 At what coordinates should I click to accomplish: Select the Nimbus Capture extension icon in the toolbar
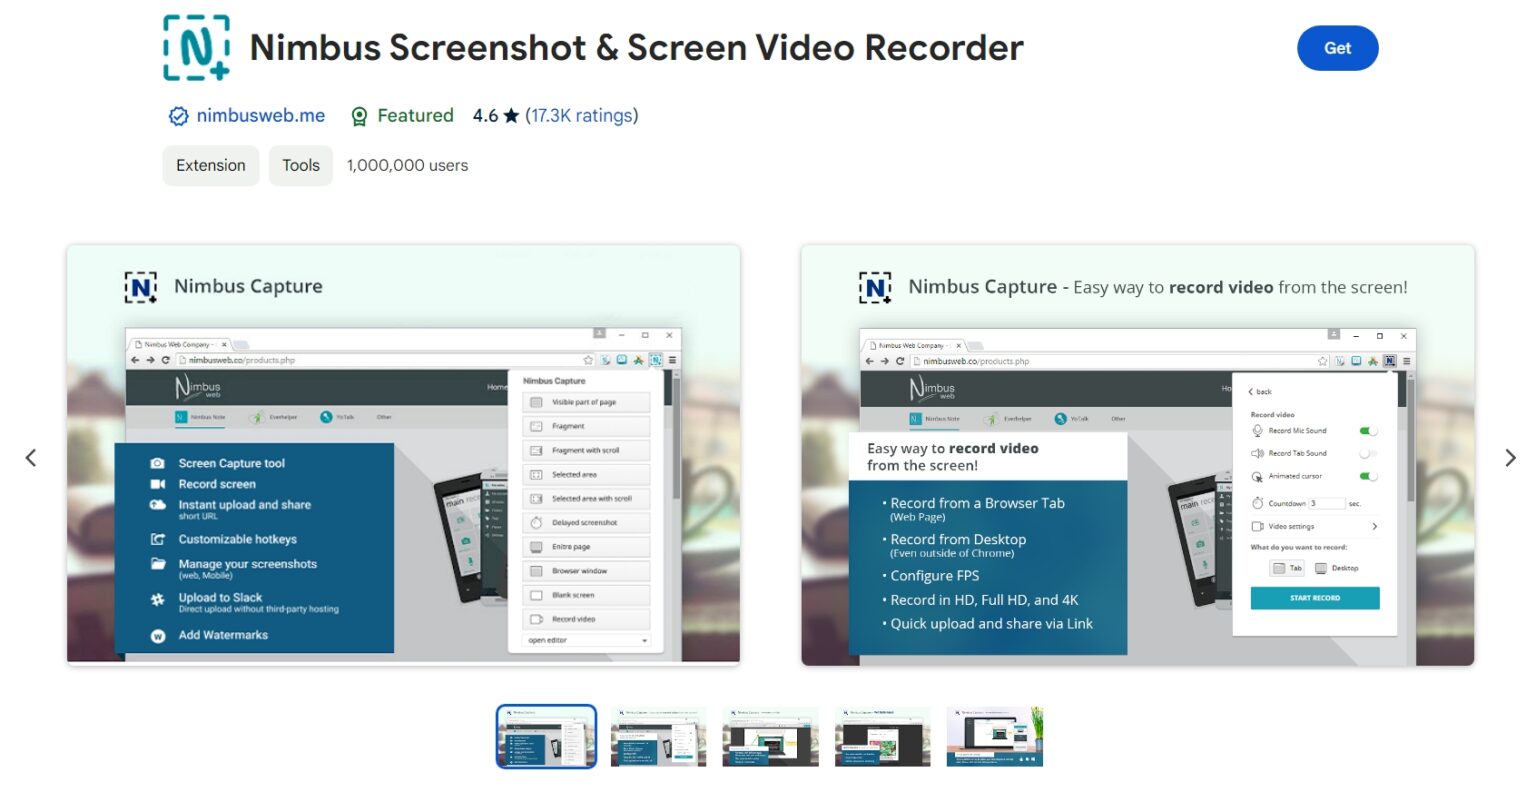[x=655, y=361]
